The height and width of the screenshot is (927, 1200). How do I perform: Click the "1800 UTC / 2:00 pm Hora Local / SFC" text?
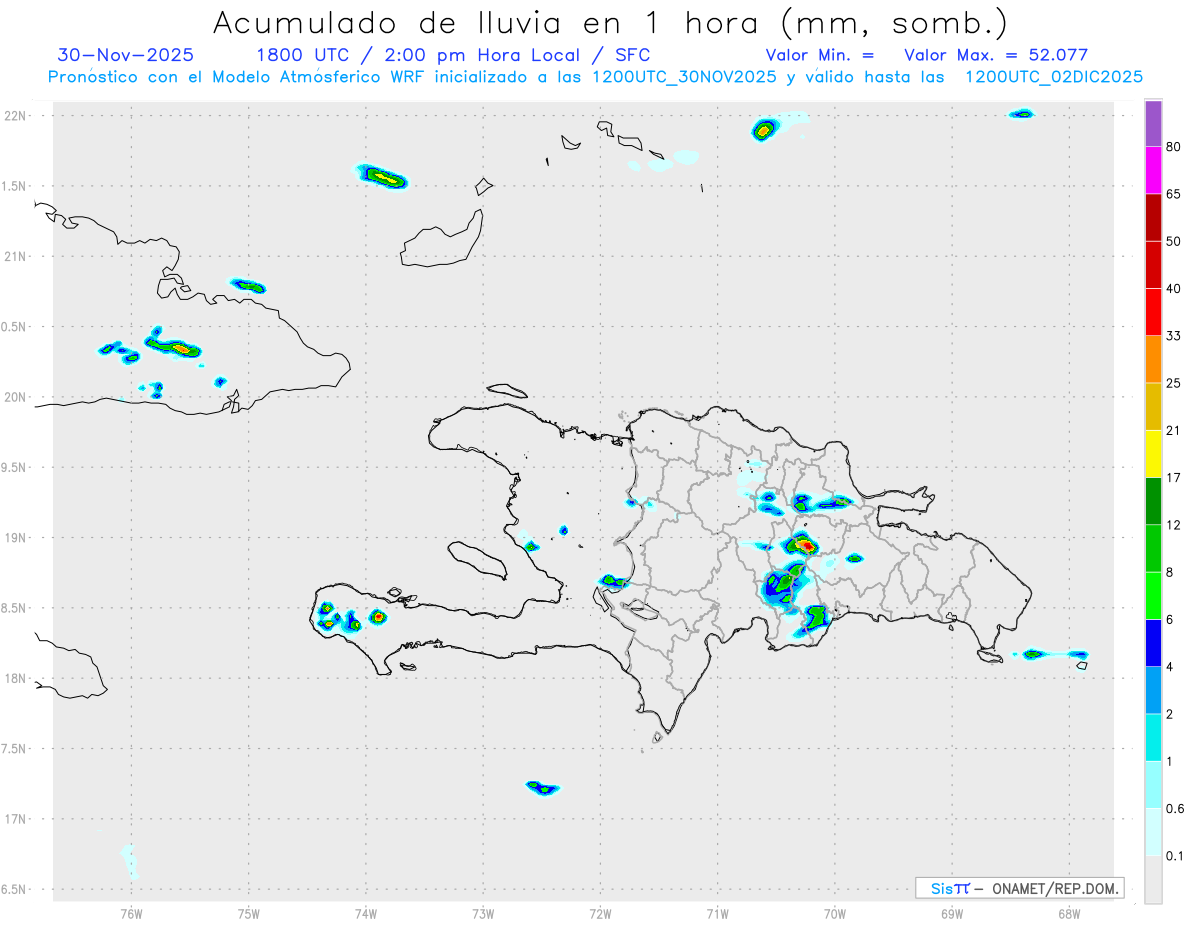click(453, 55)
